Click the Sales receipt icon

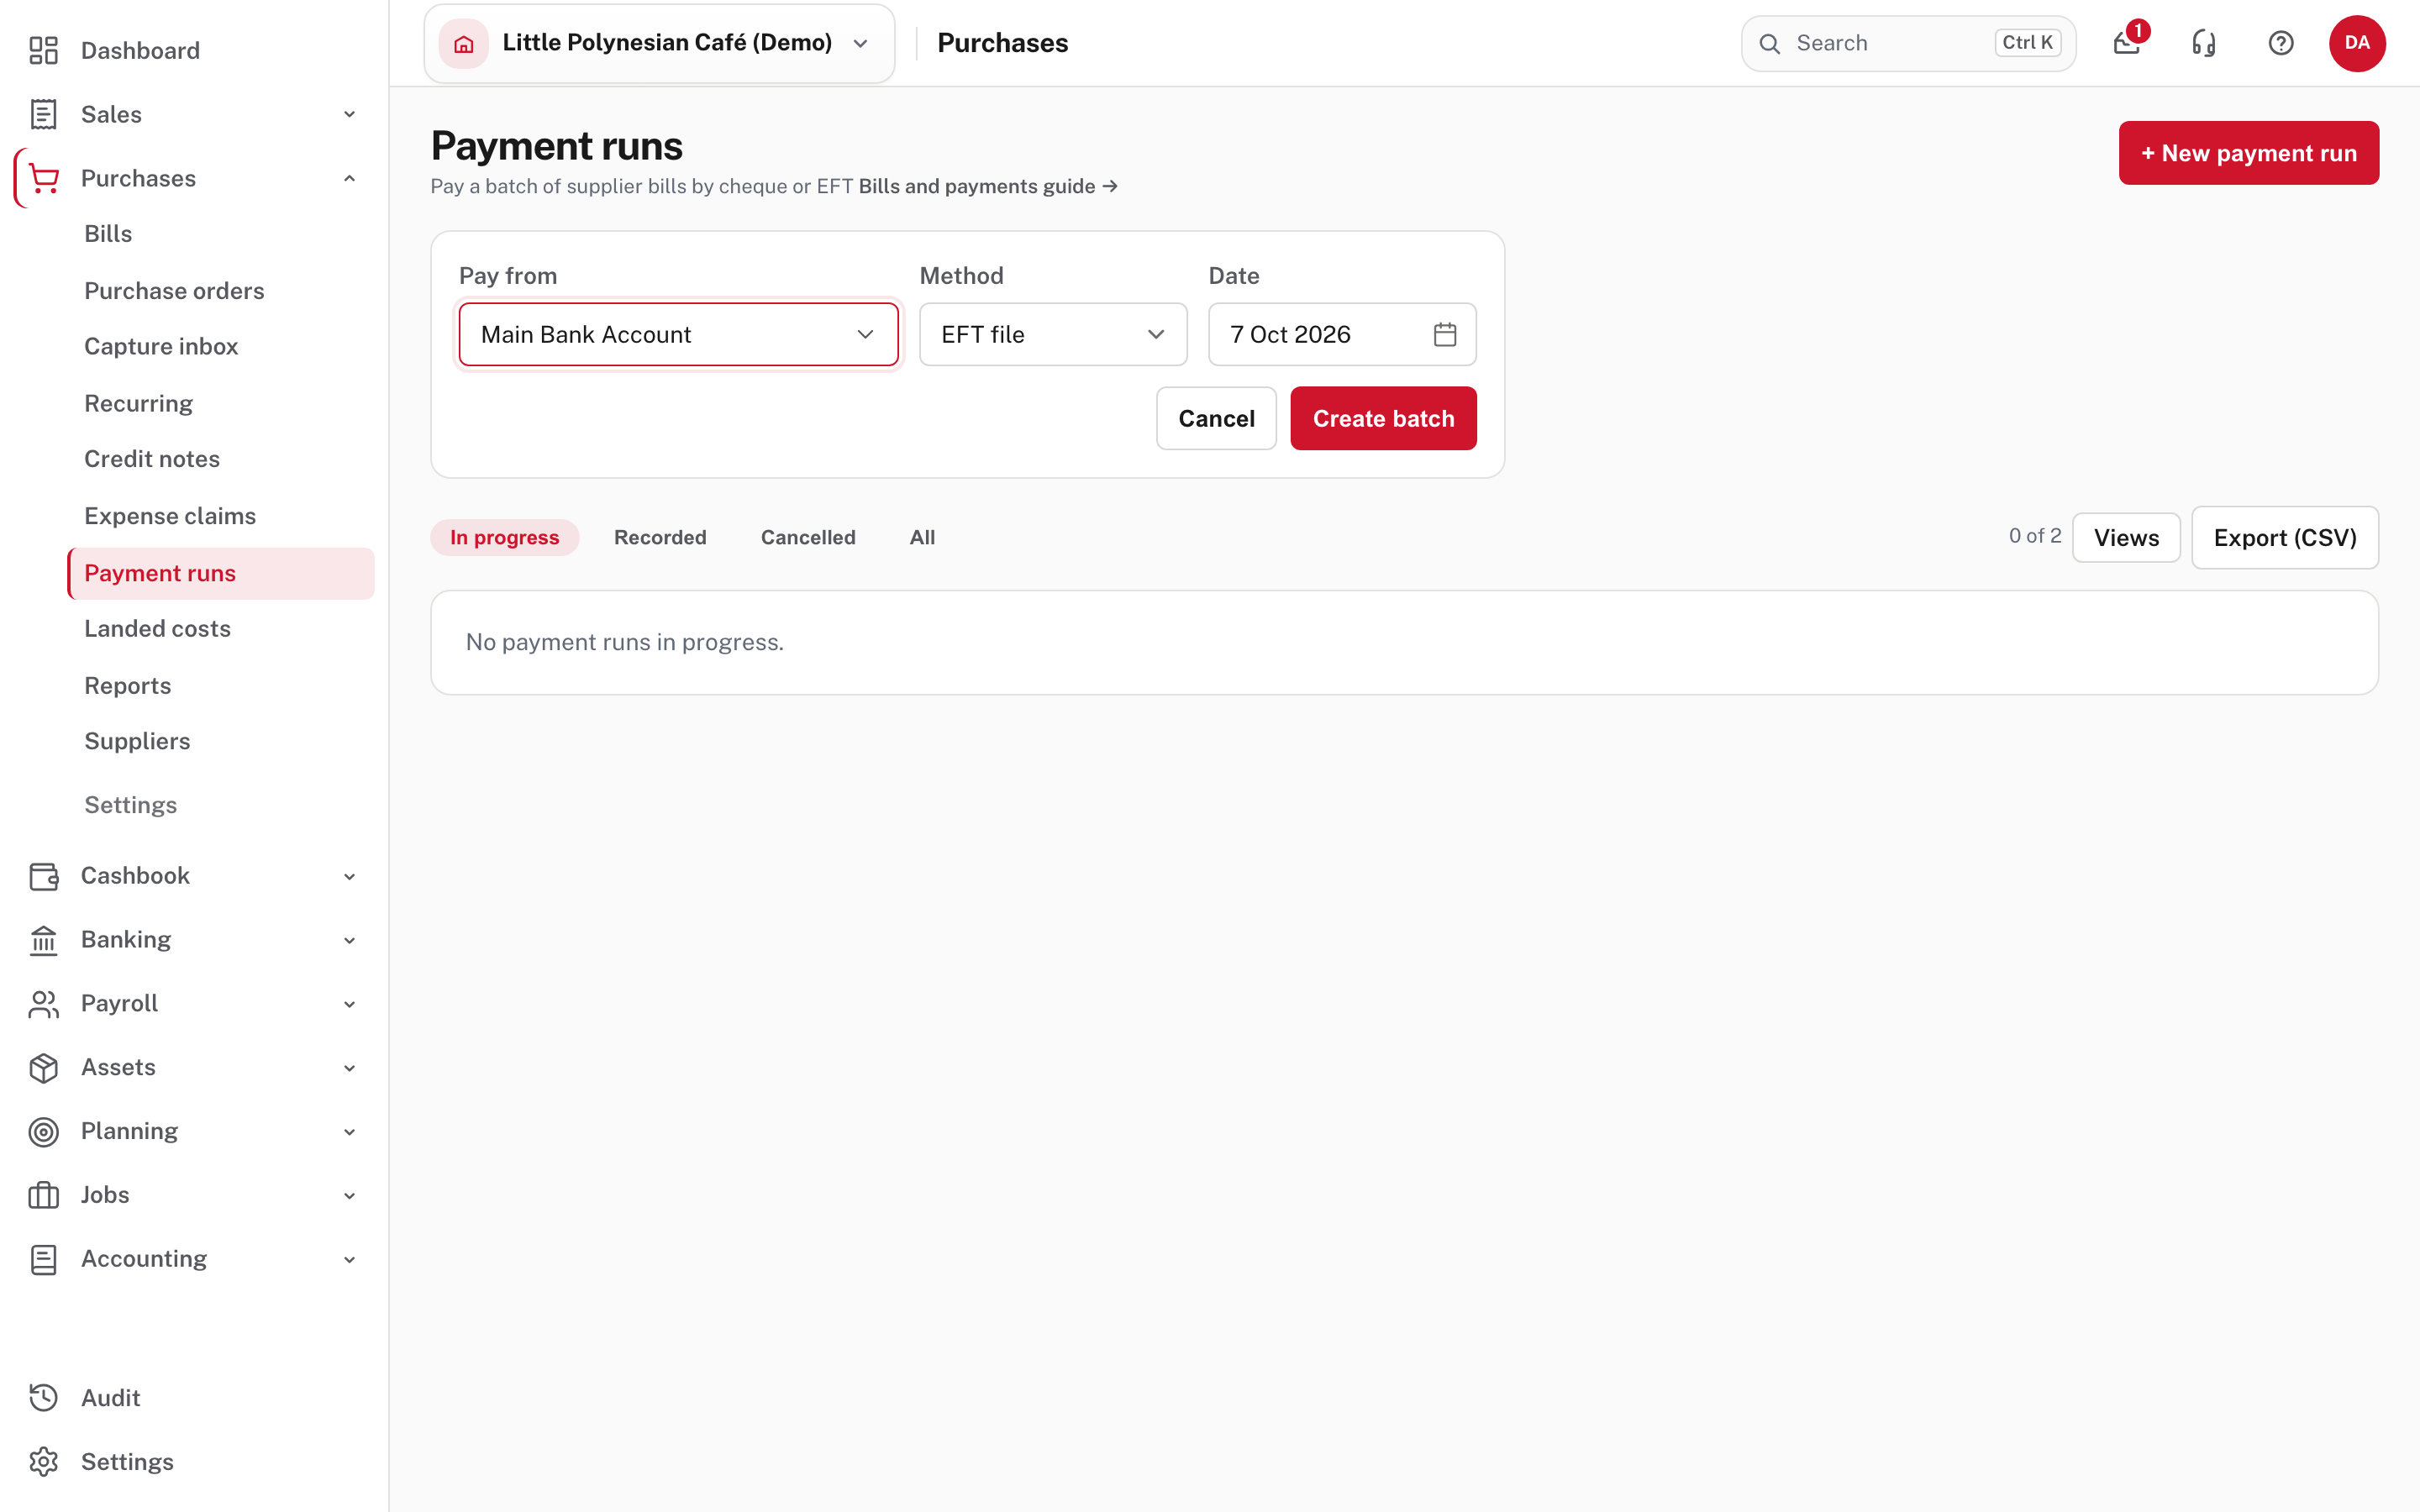pyautogui.click(x=43, y=114)
